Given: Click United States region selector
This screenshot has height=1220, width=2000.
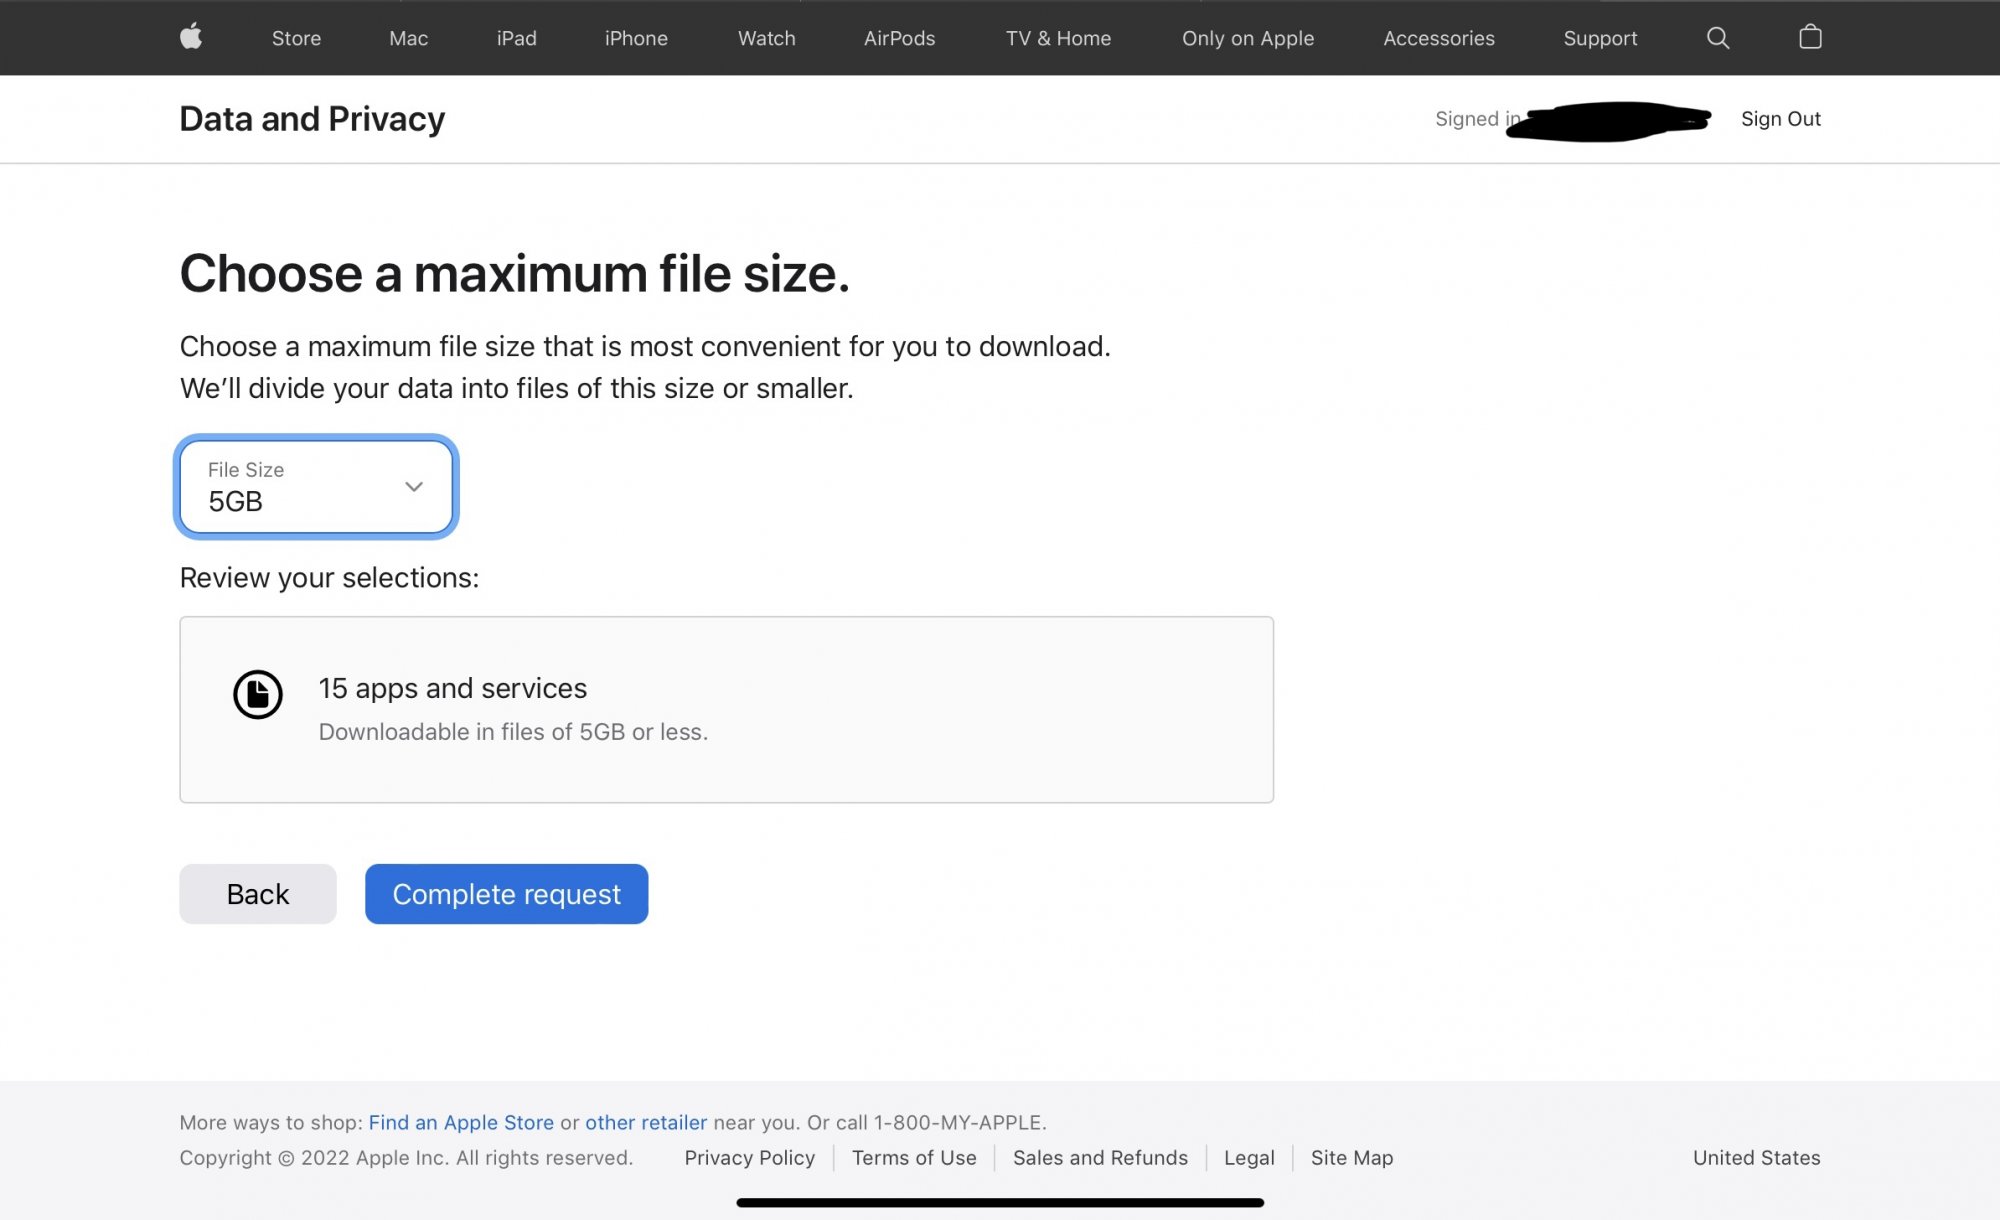Looking at the screenshot, I should pos(1756,1157).
